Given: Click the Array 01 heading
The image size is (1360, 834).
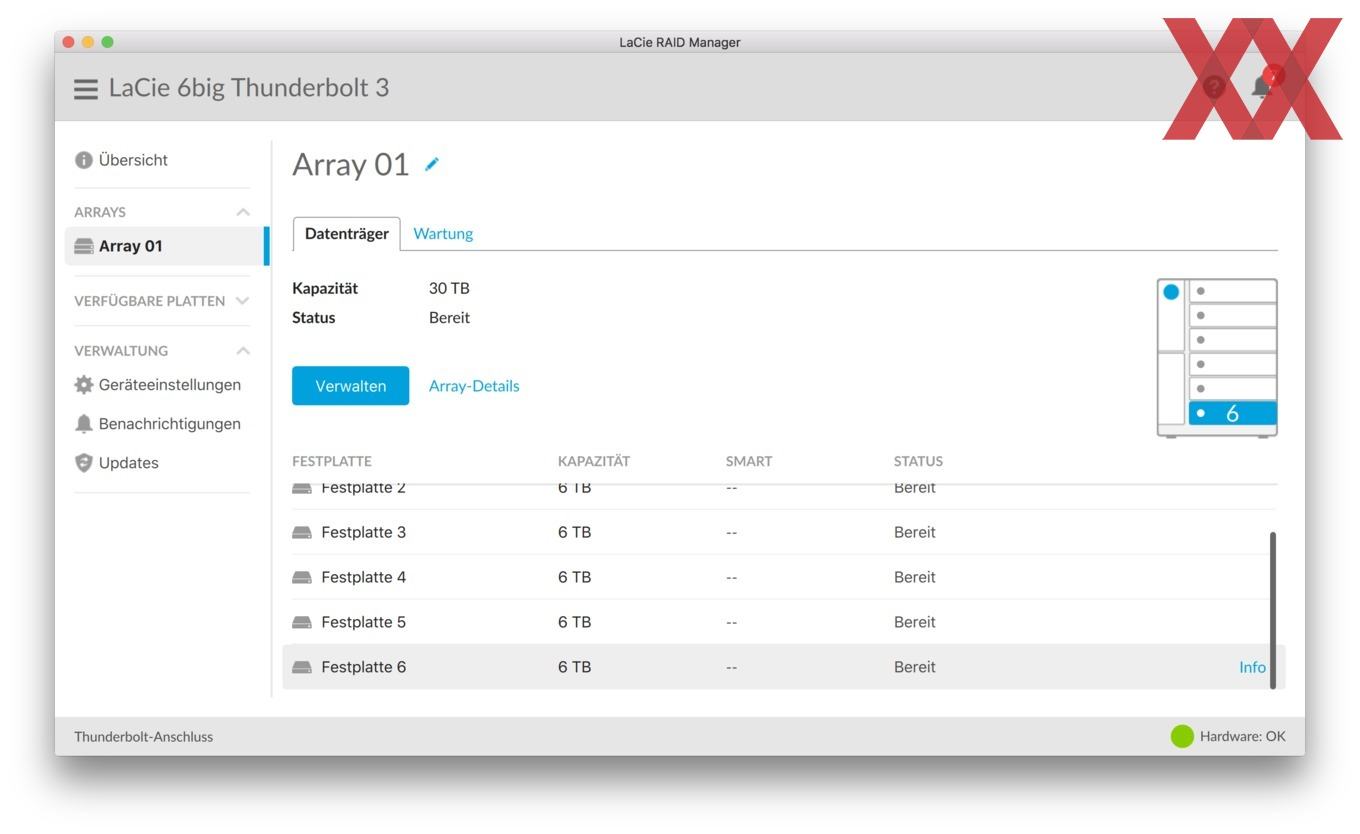Looking at the screenshot, I should 351,165.
